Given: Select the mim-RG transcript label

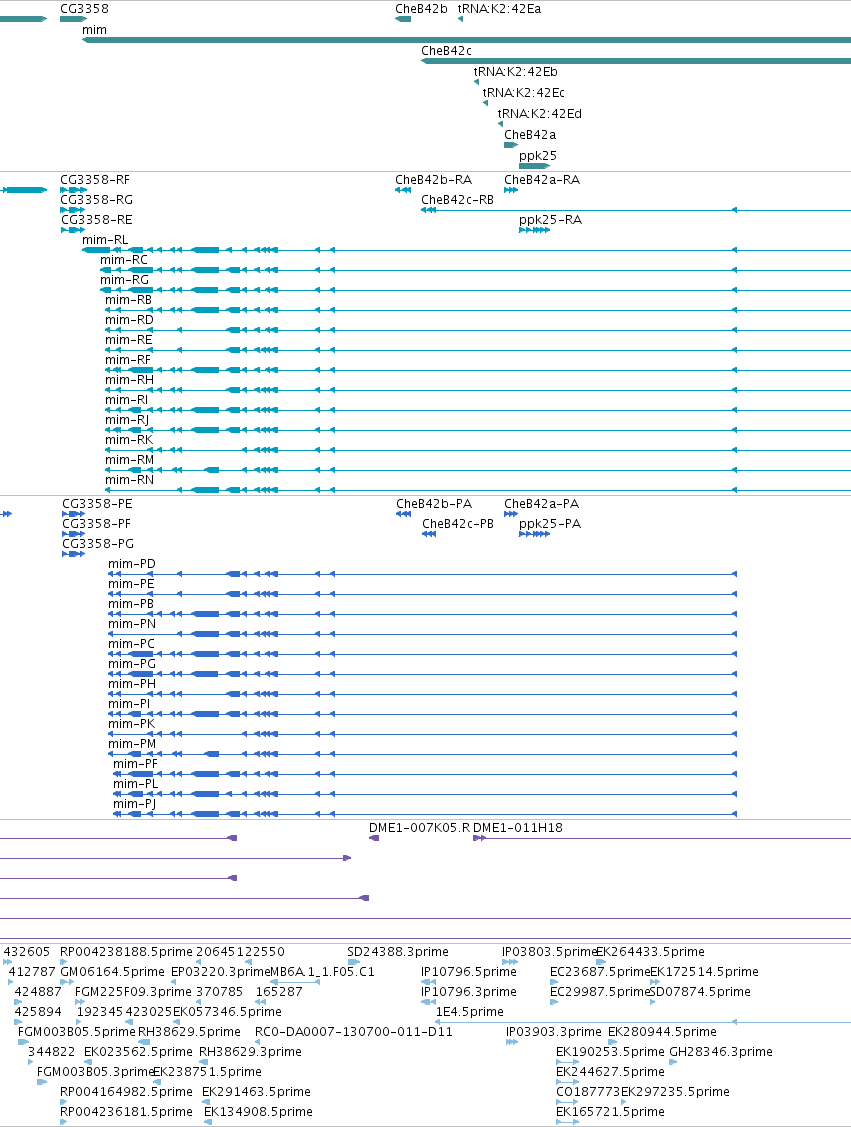Looking at the screenshot, I should click(x=124, y=280).
